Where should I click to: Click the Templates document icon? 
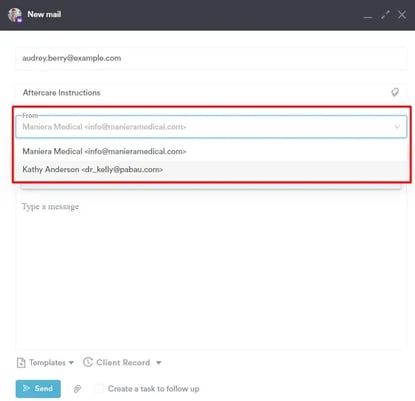[x=21, y=363]
